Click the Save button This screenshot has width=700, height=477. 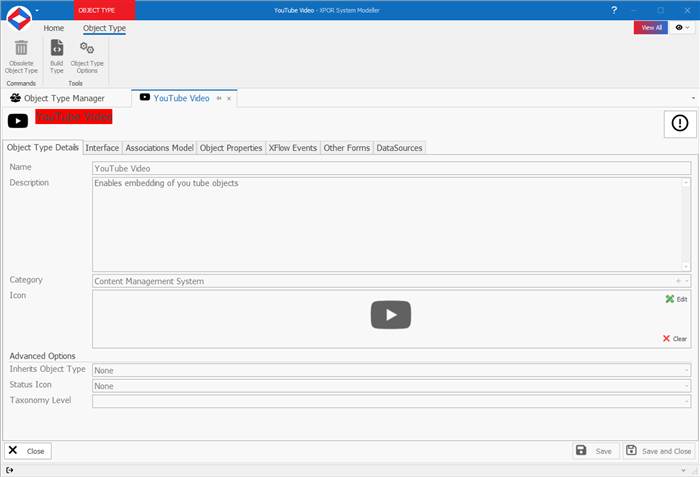[596, 451]
